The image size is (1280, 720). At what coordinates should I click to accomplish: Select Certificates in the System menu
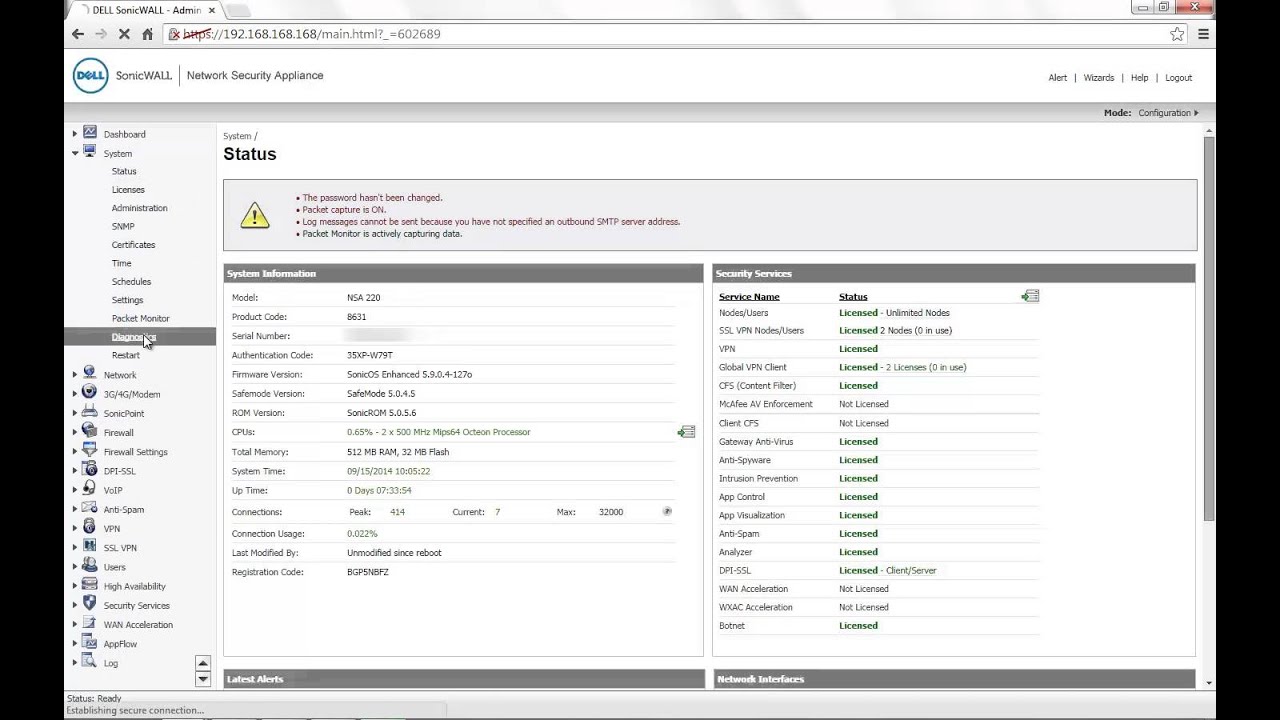click(x=133, y=245)
